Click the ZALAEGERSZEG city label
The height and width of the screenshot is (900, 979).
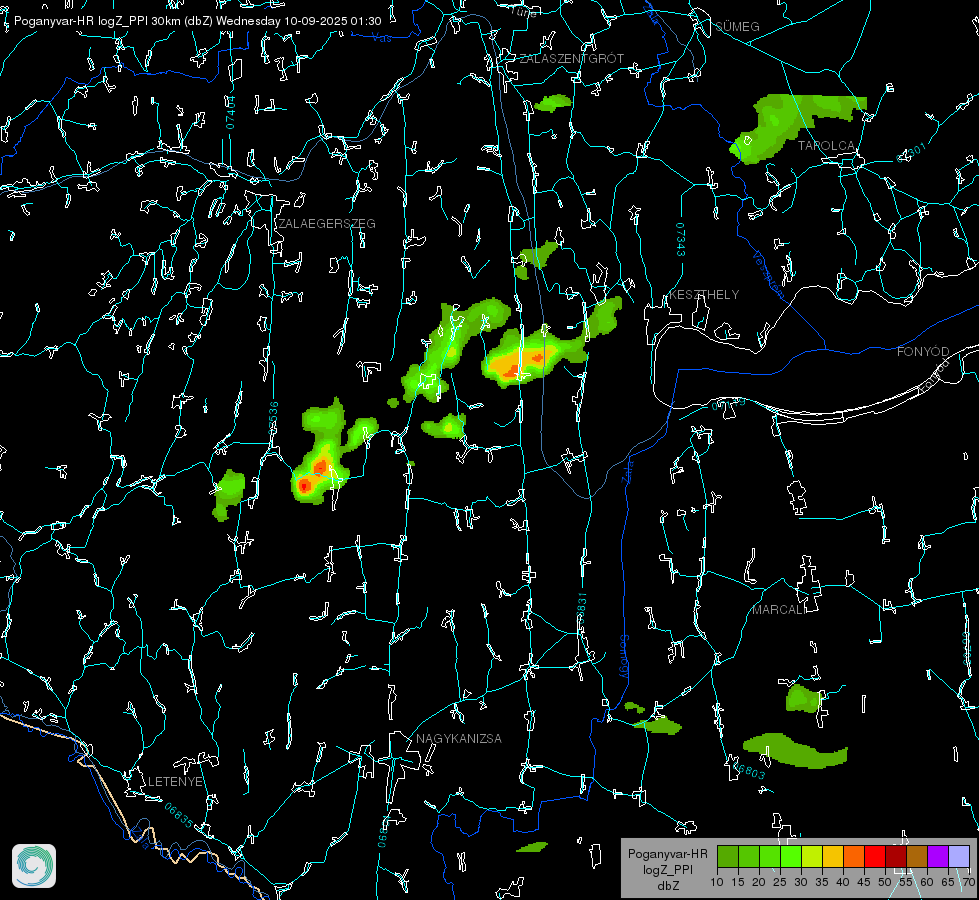coord(327,224)
